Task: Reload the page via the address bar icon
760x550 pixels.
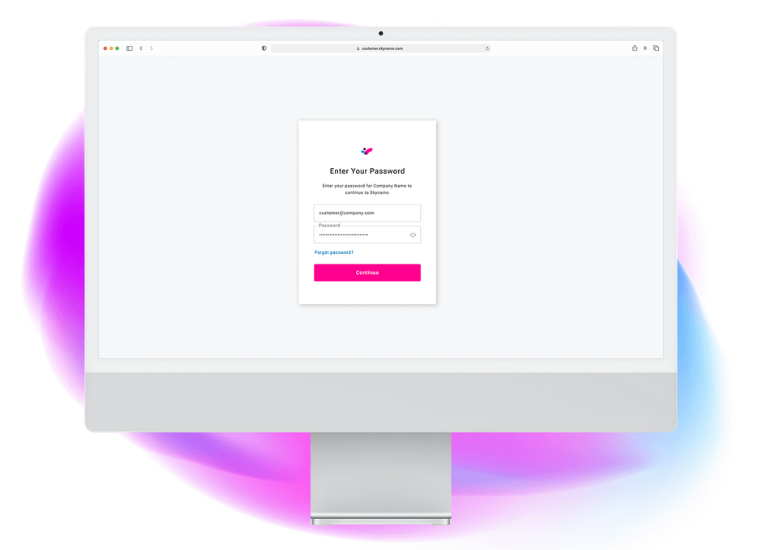Action: pos(487,48)
